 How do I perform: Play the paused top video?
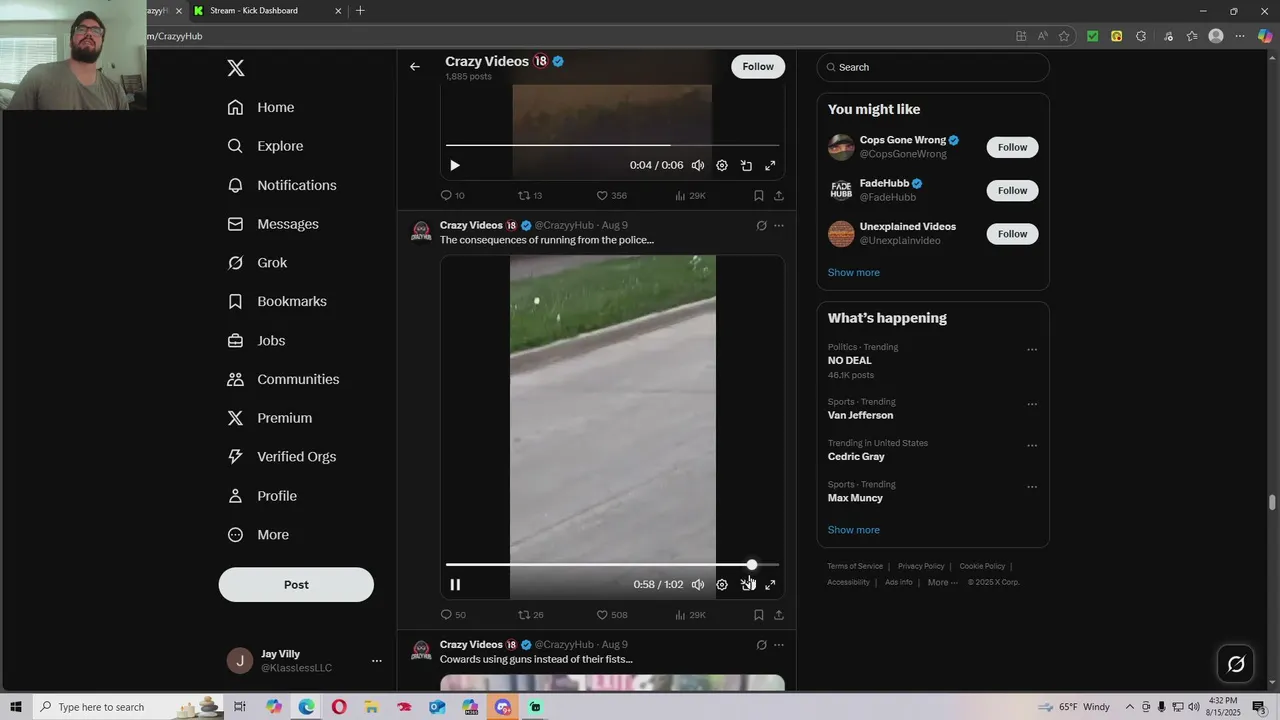point(455,166)
